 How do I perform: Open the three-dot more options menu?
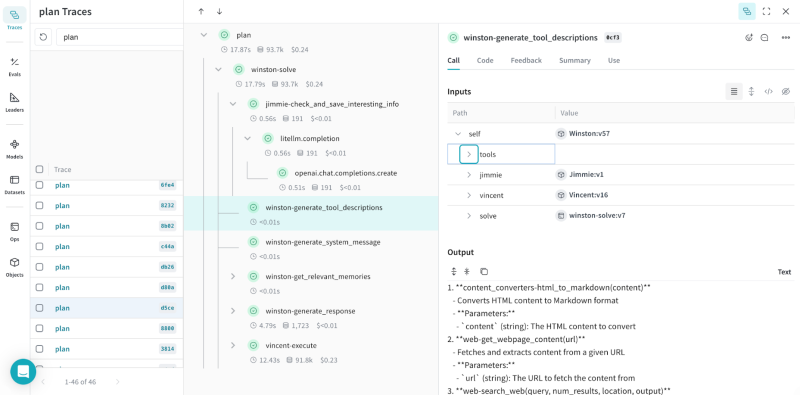click(x=786, y=38)
